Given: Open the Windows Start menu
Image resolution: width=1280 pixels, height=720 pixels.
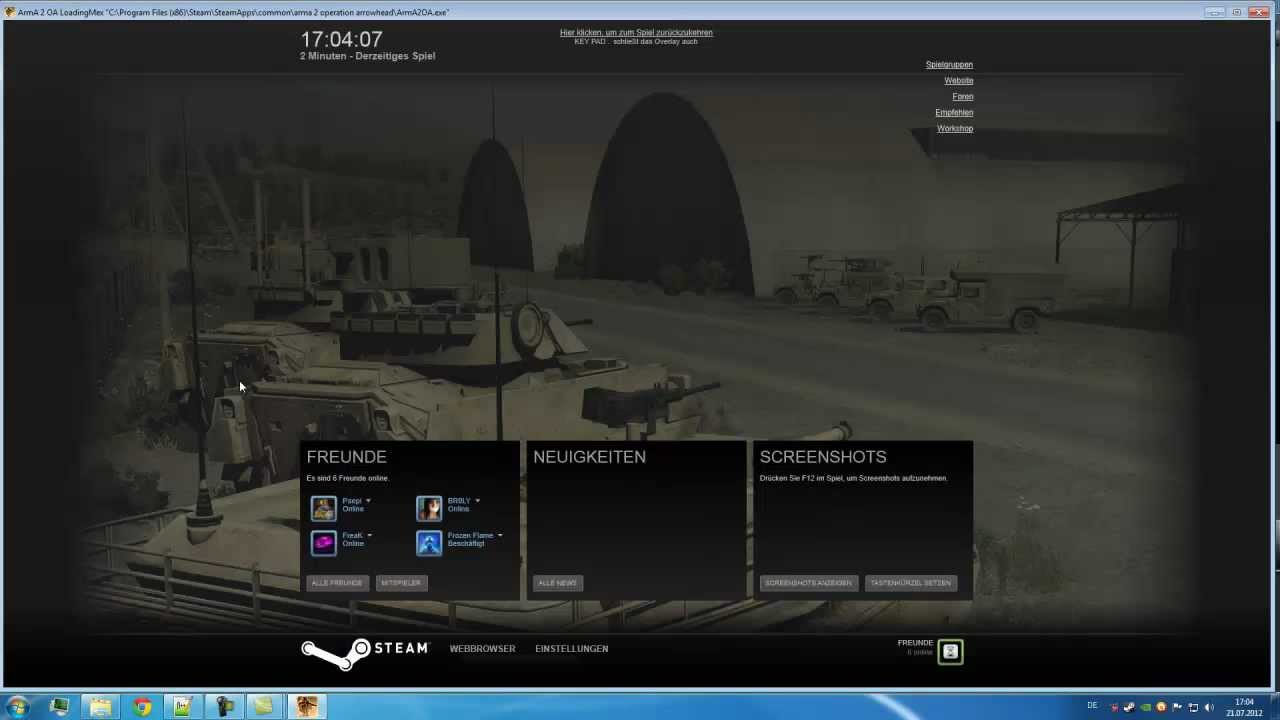Looking at the screenshot, I should click(x=18, y=707).
